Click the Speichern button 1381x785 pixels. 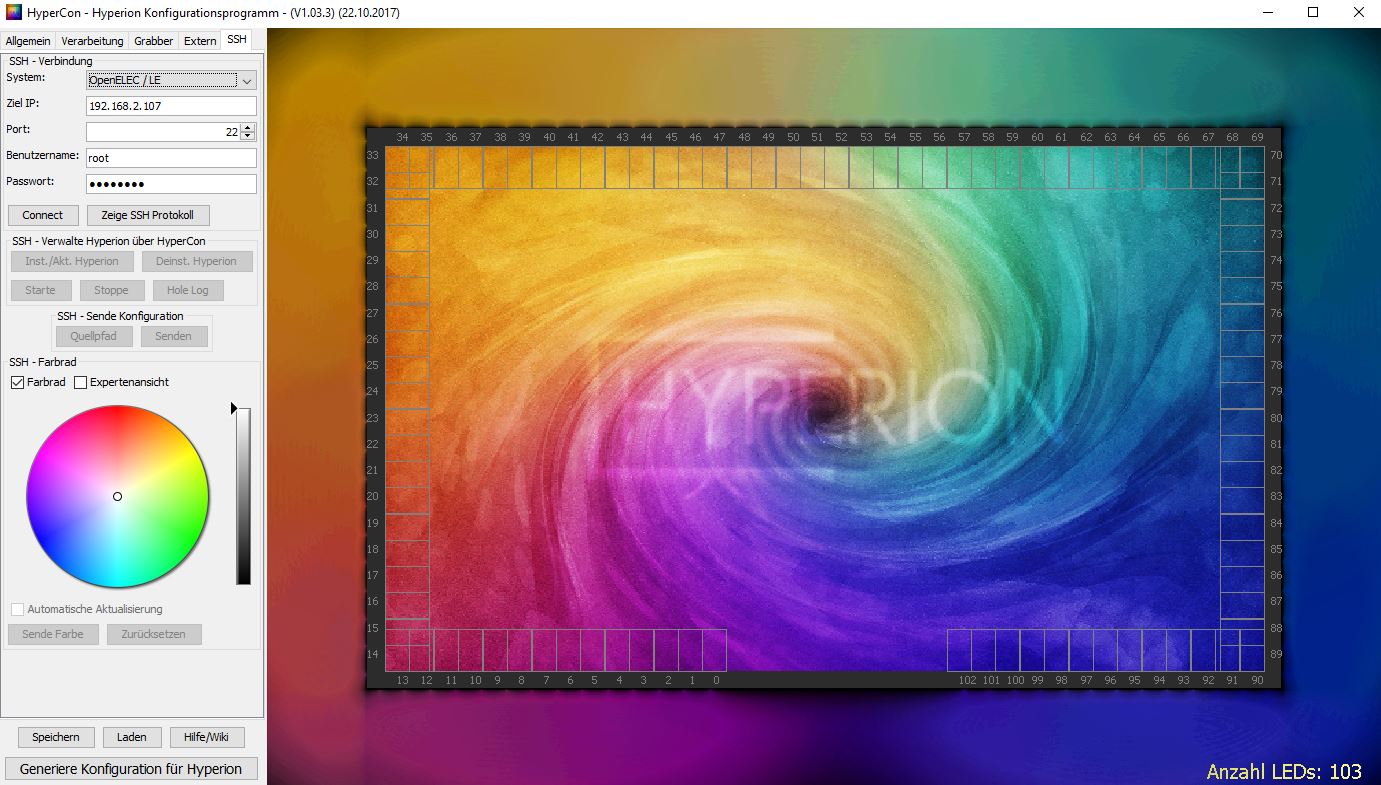tap(56, 737)
